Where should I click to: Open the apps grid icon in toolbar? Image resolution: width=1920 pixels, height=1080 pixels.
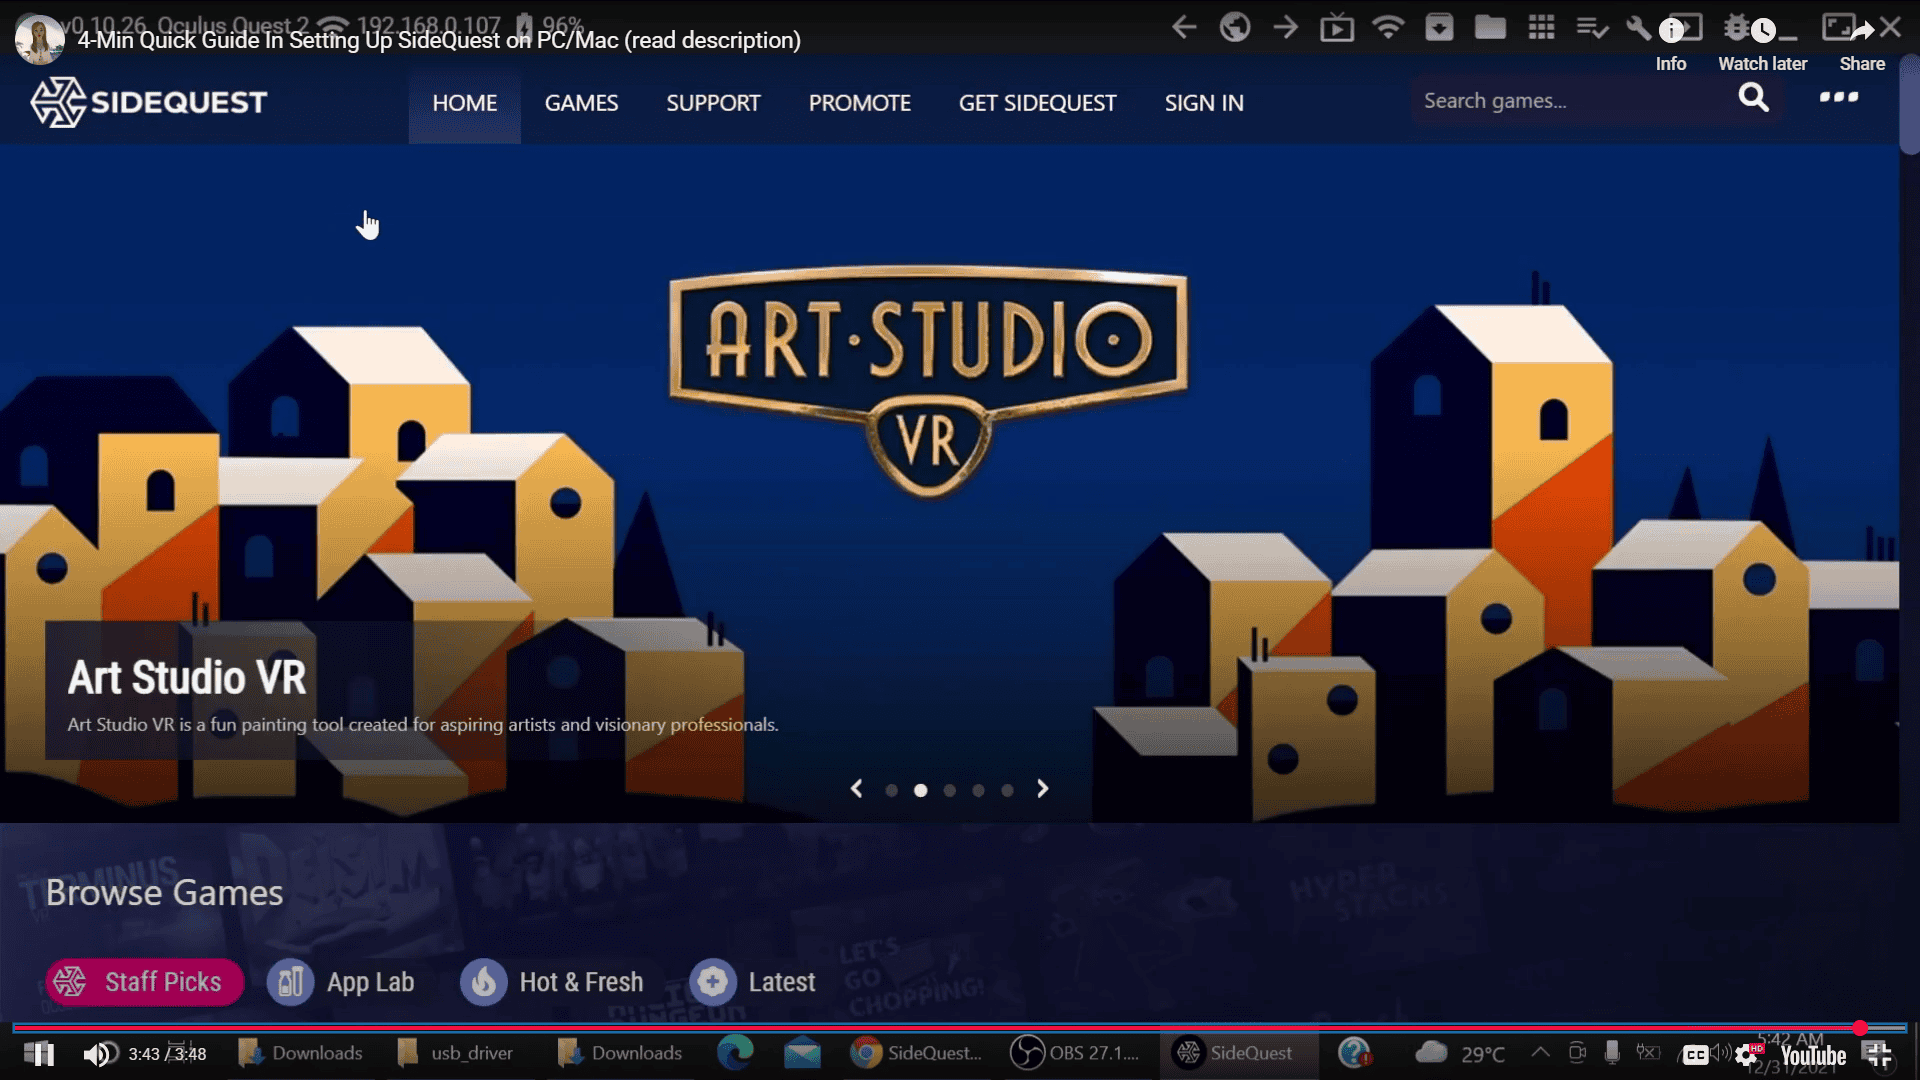(x=1541, y=27)
